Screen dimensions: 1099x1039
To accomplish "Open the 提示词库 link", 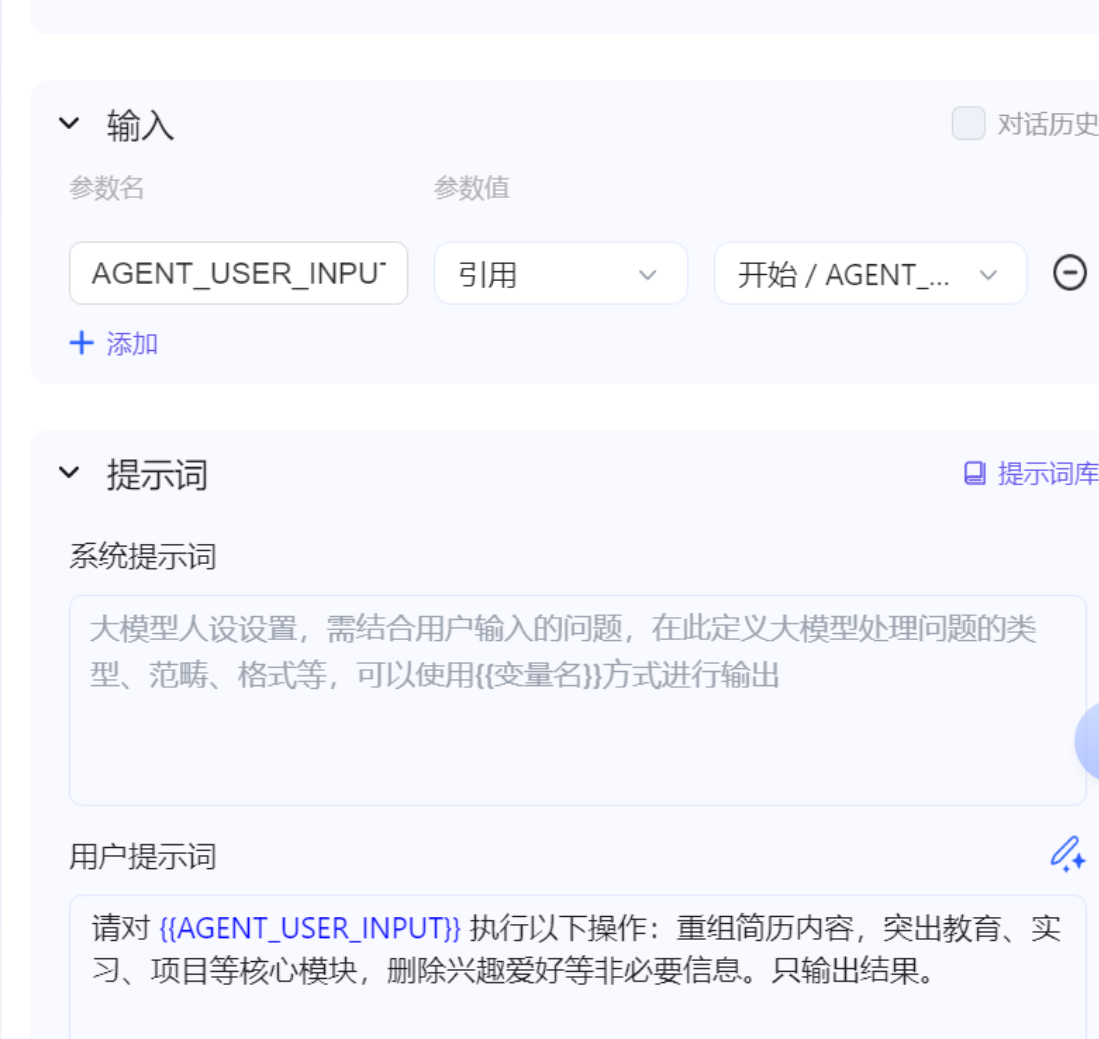I will click(x=1046, y=474).
